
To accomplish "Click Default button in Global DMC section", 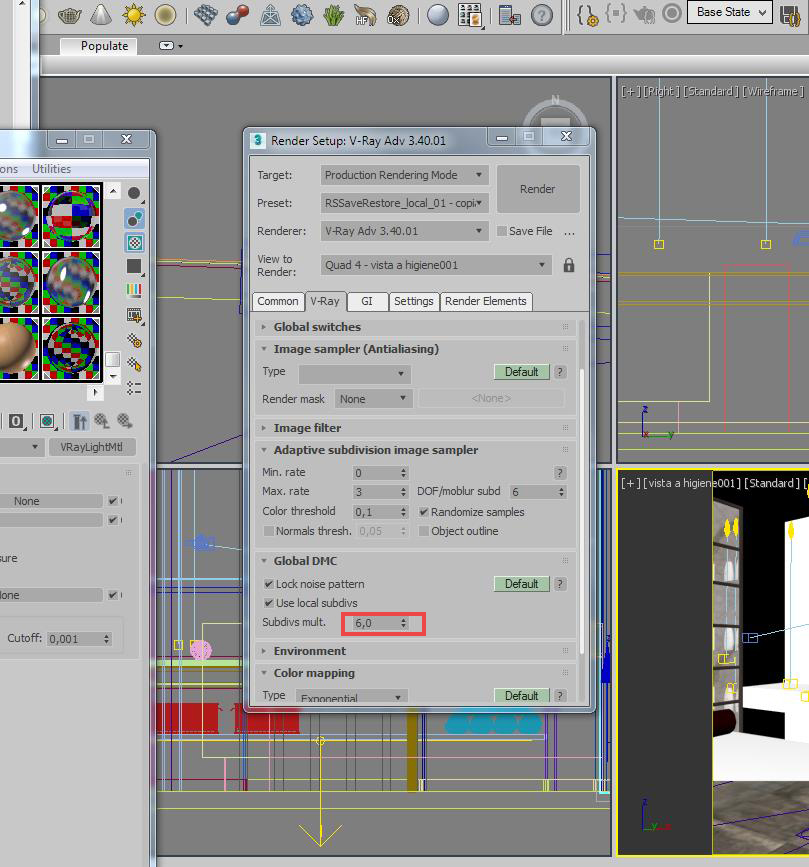I will pyautogui.click(x=521, y=584).
